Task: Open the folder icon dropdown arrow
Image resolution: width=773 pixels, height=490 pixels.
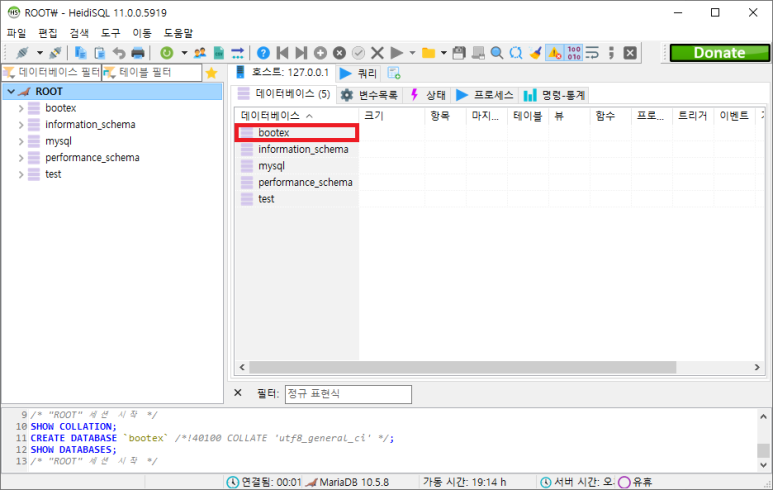Action: [x=444, y=53]
